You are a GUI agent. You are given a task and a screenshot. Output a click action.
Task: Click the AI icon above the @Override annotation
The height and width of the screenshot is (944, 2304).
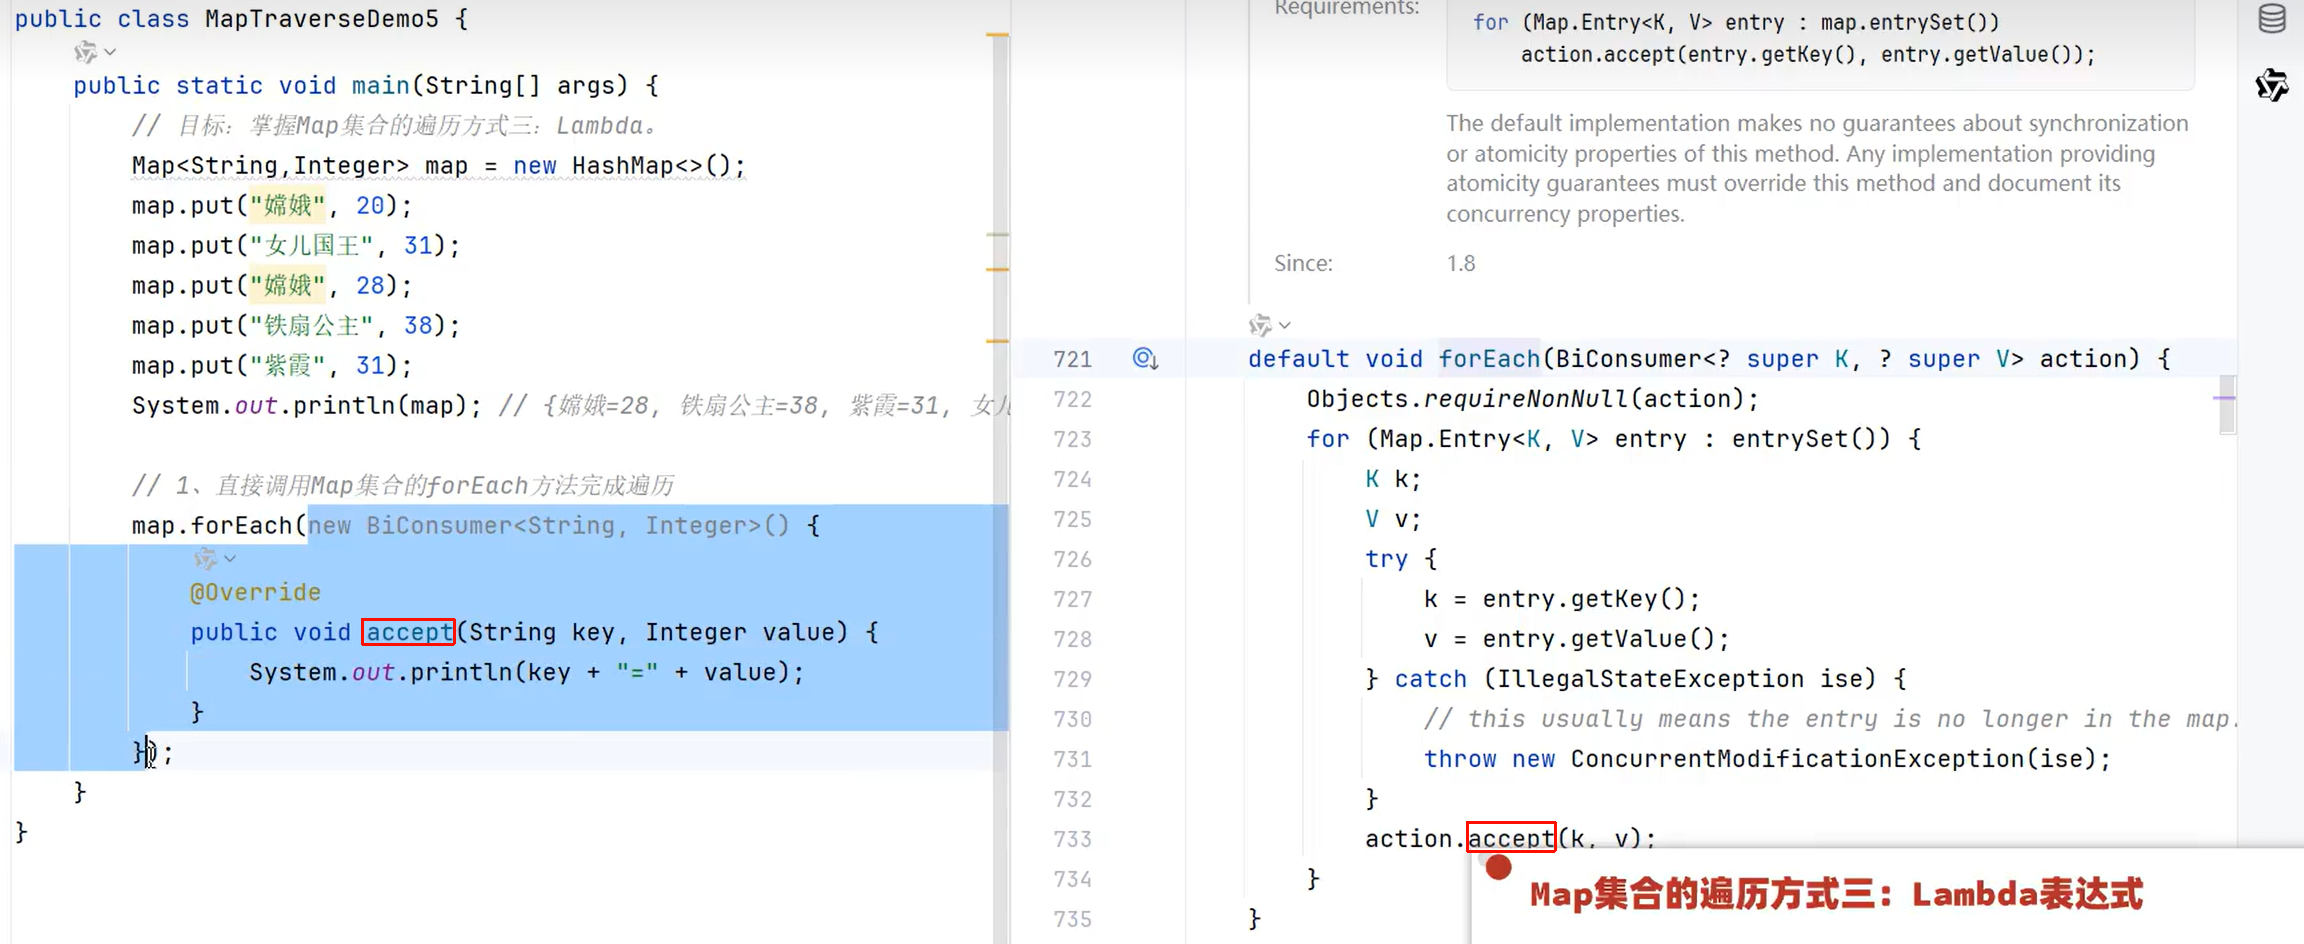coord(205,558)
